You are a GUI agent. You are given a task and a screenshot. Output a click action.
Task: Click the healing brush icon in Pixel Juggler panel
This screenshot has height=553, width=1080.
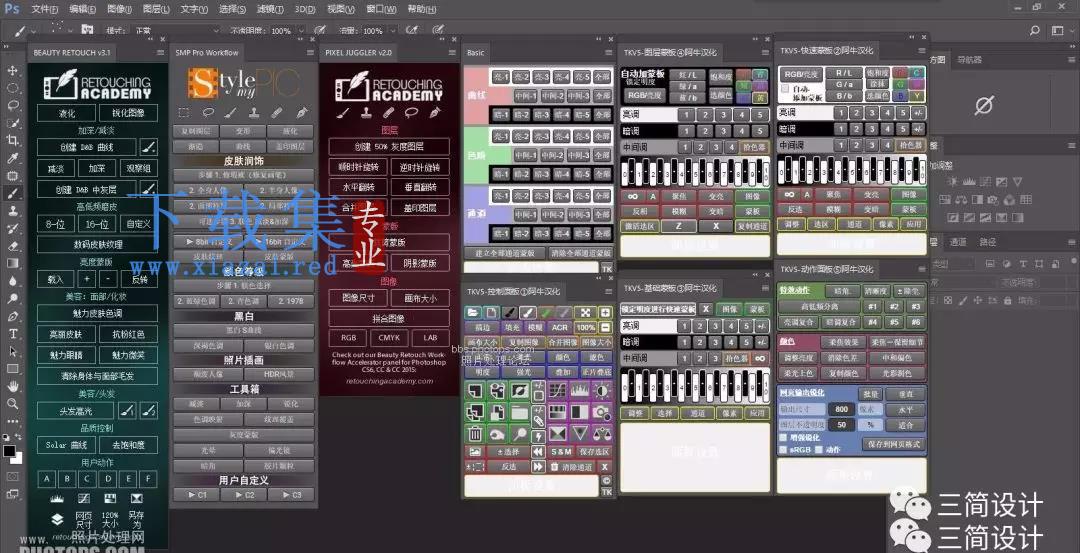tap(388, 112)
